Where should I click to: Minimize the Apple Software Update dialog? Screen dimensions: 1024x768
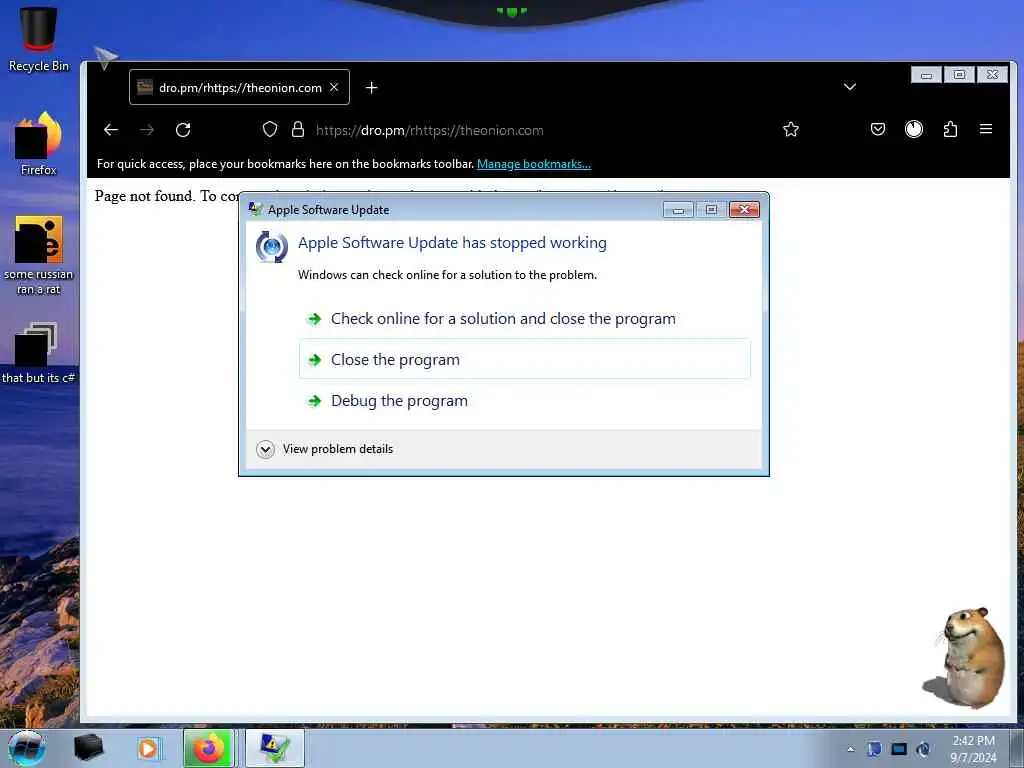tap(678, 210)
